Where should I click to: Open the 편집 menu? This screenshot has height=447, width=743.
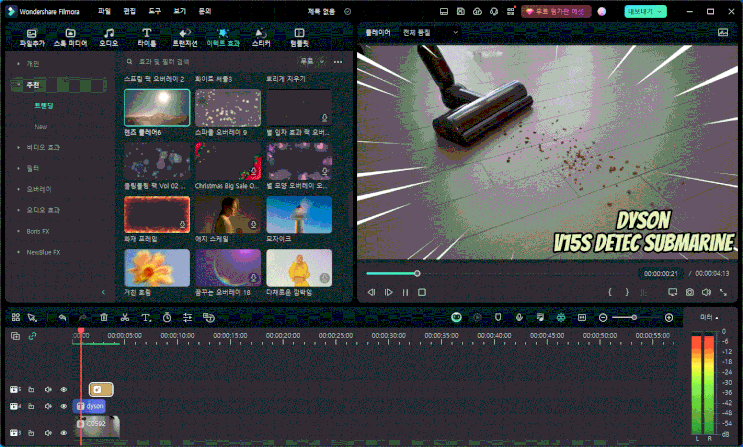pyautogui.click(x=129, y=11)
